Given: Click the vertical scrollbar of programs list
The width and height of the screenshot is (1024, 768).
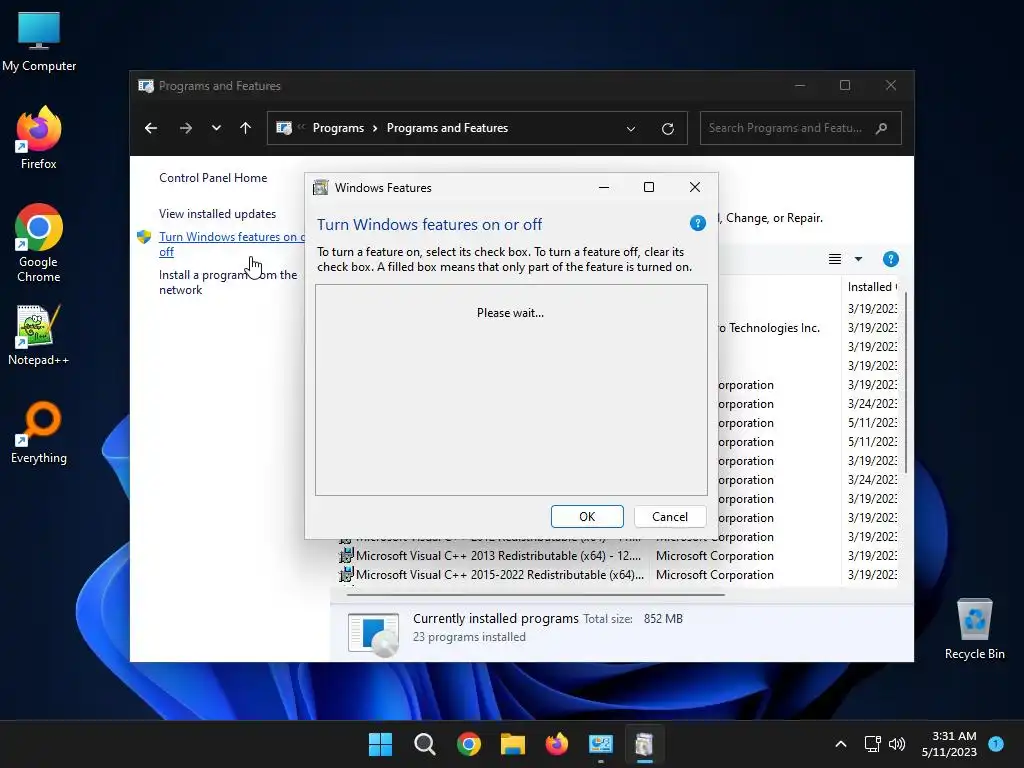Looking at the screenshot, I should tap(904, 383).
